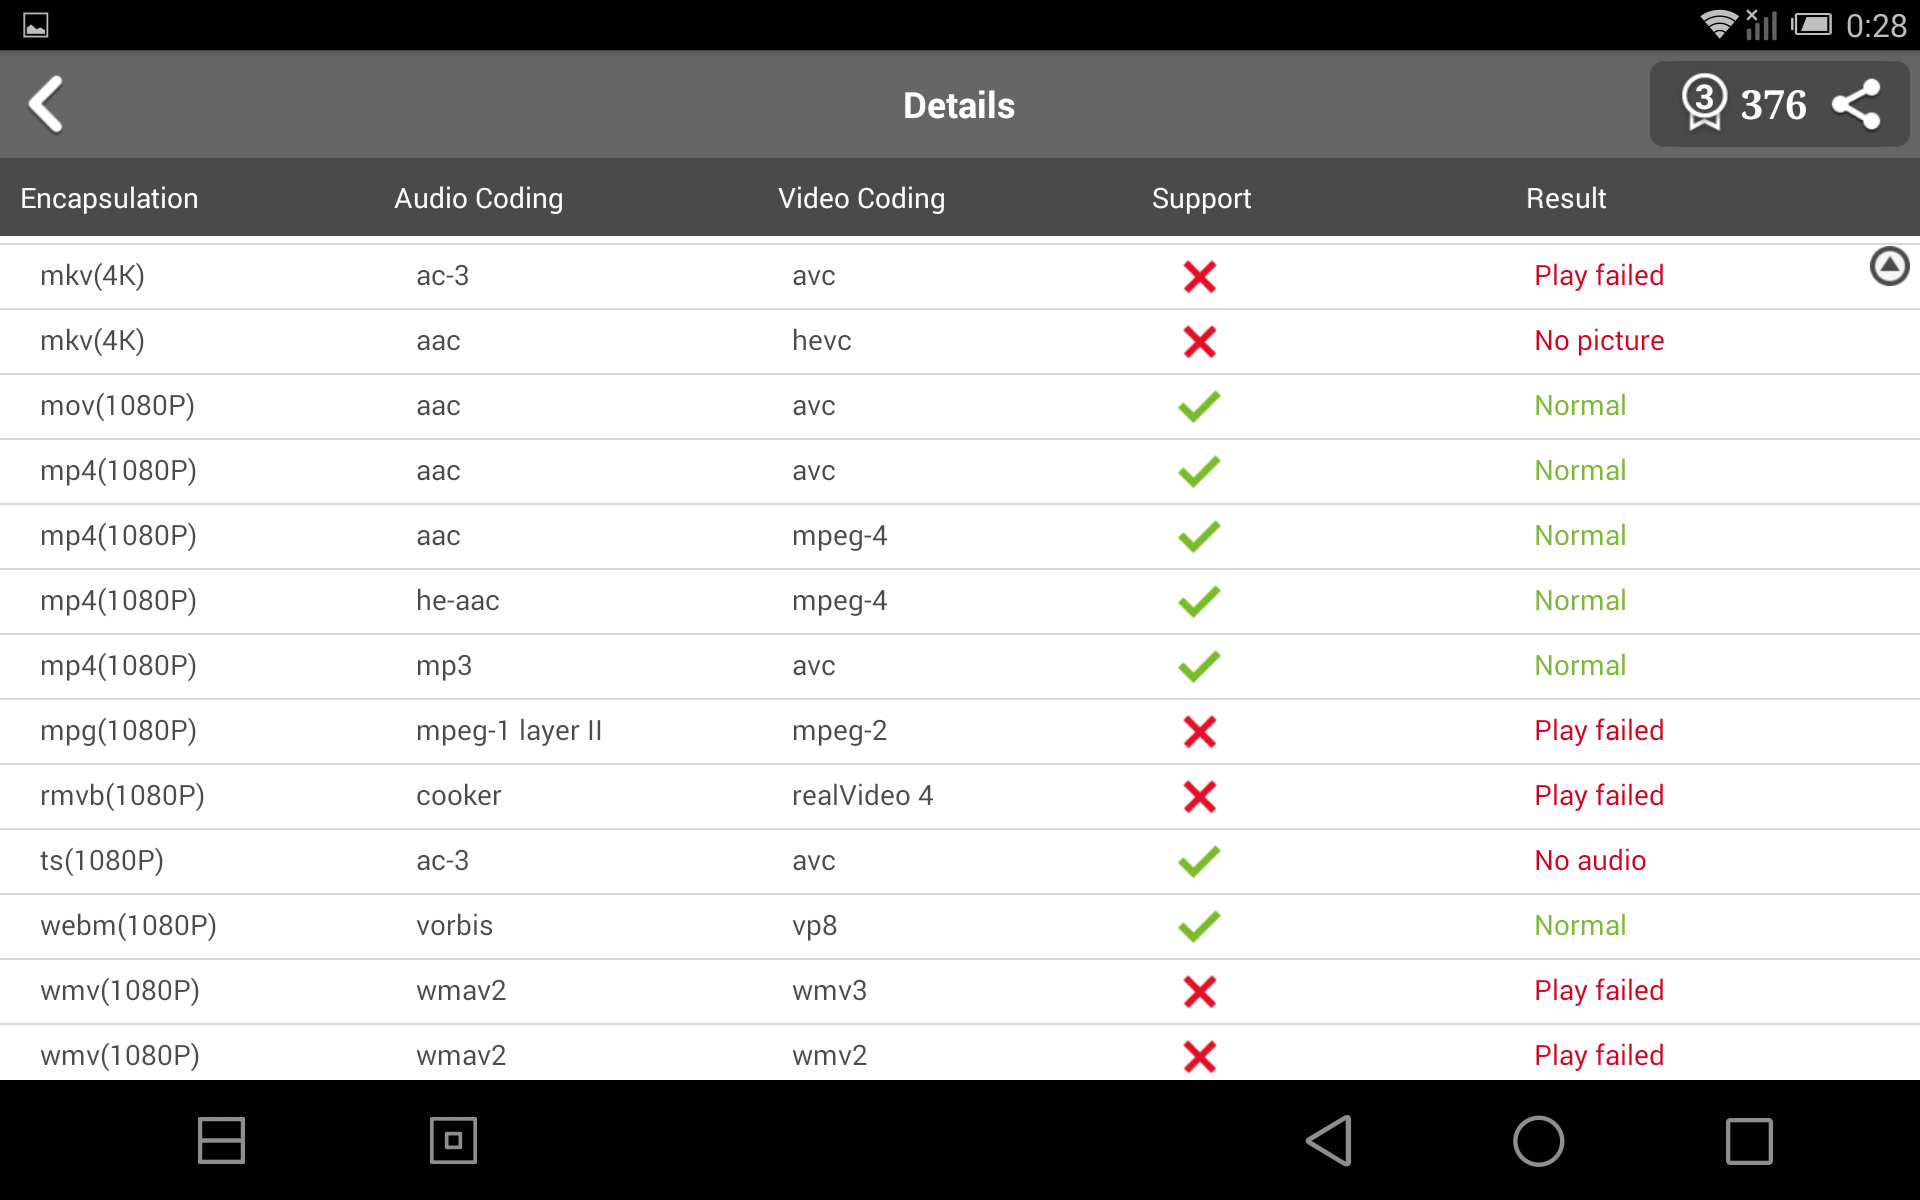The height and width of the screenshot is (1200, 1920).
Task: Open notification image icon in status bar
Action: pos(36,25)
